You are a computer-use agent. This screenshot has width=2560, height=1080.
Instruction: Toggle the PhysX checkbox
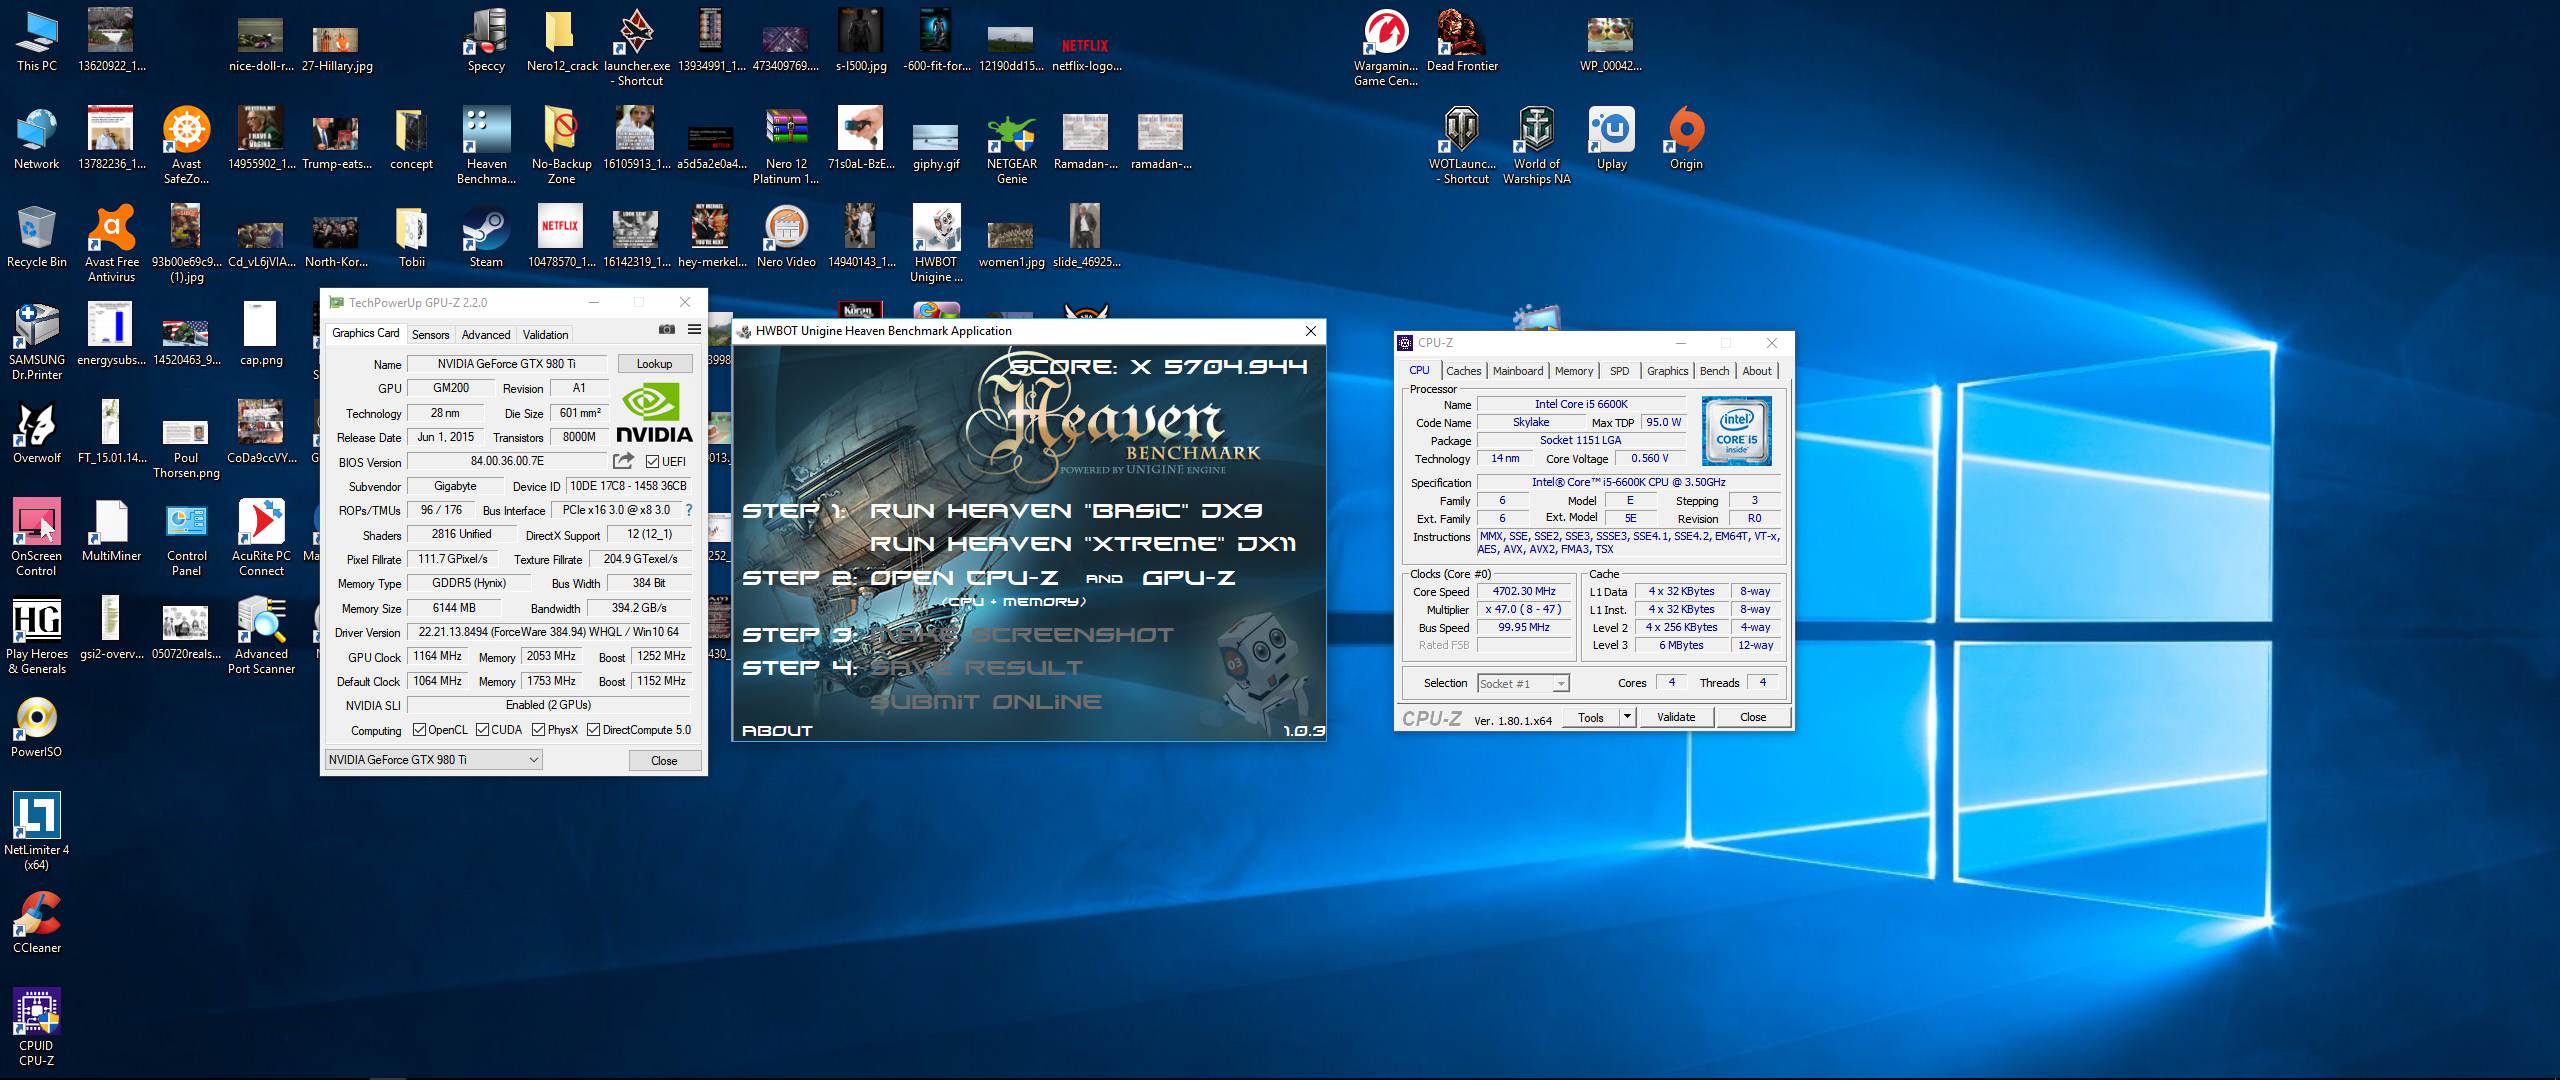pos(538,730)
